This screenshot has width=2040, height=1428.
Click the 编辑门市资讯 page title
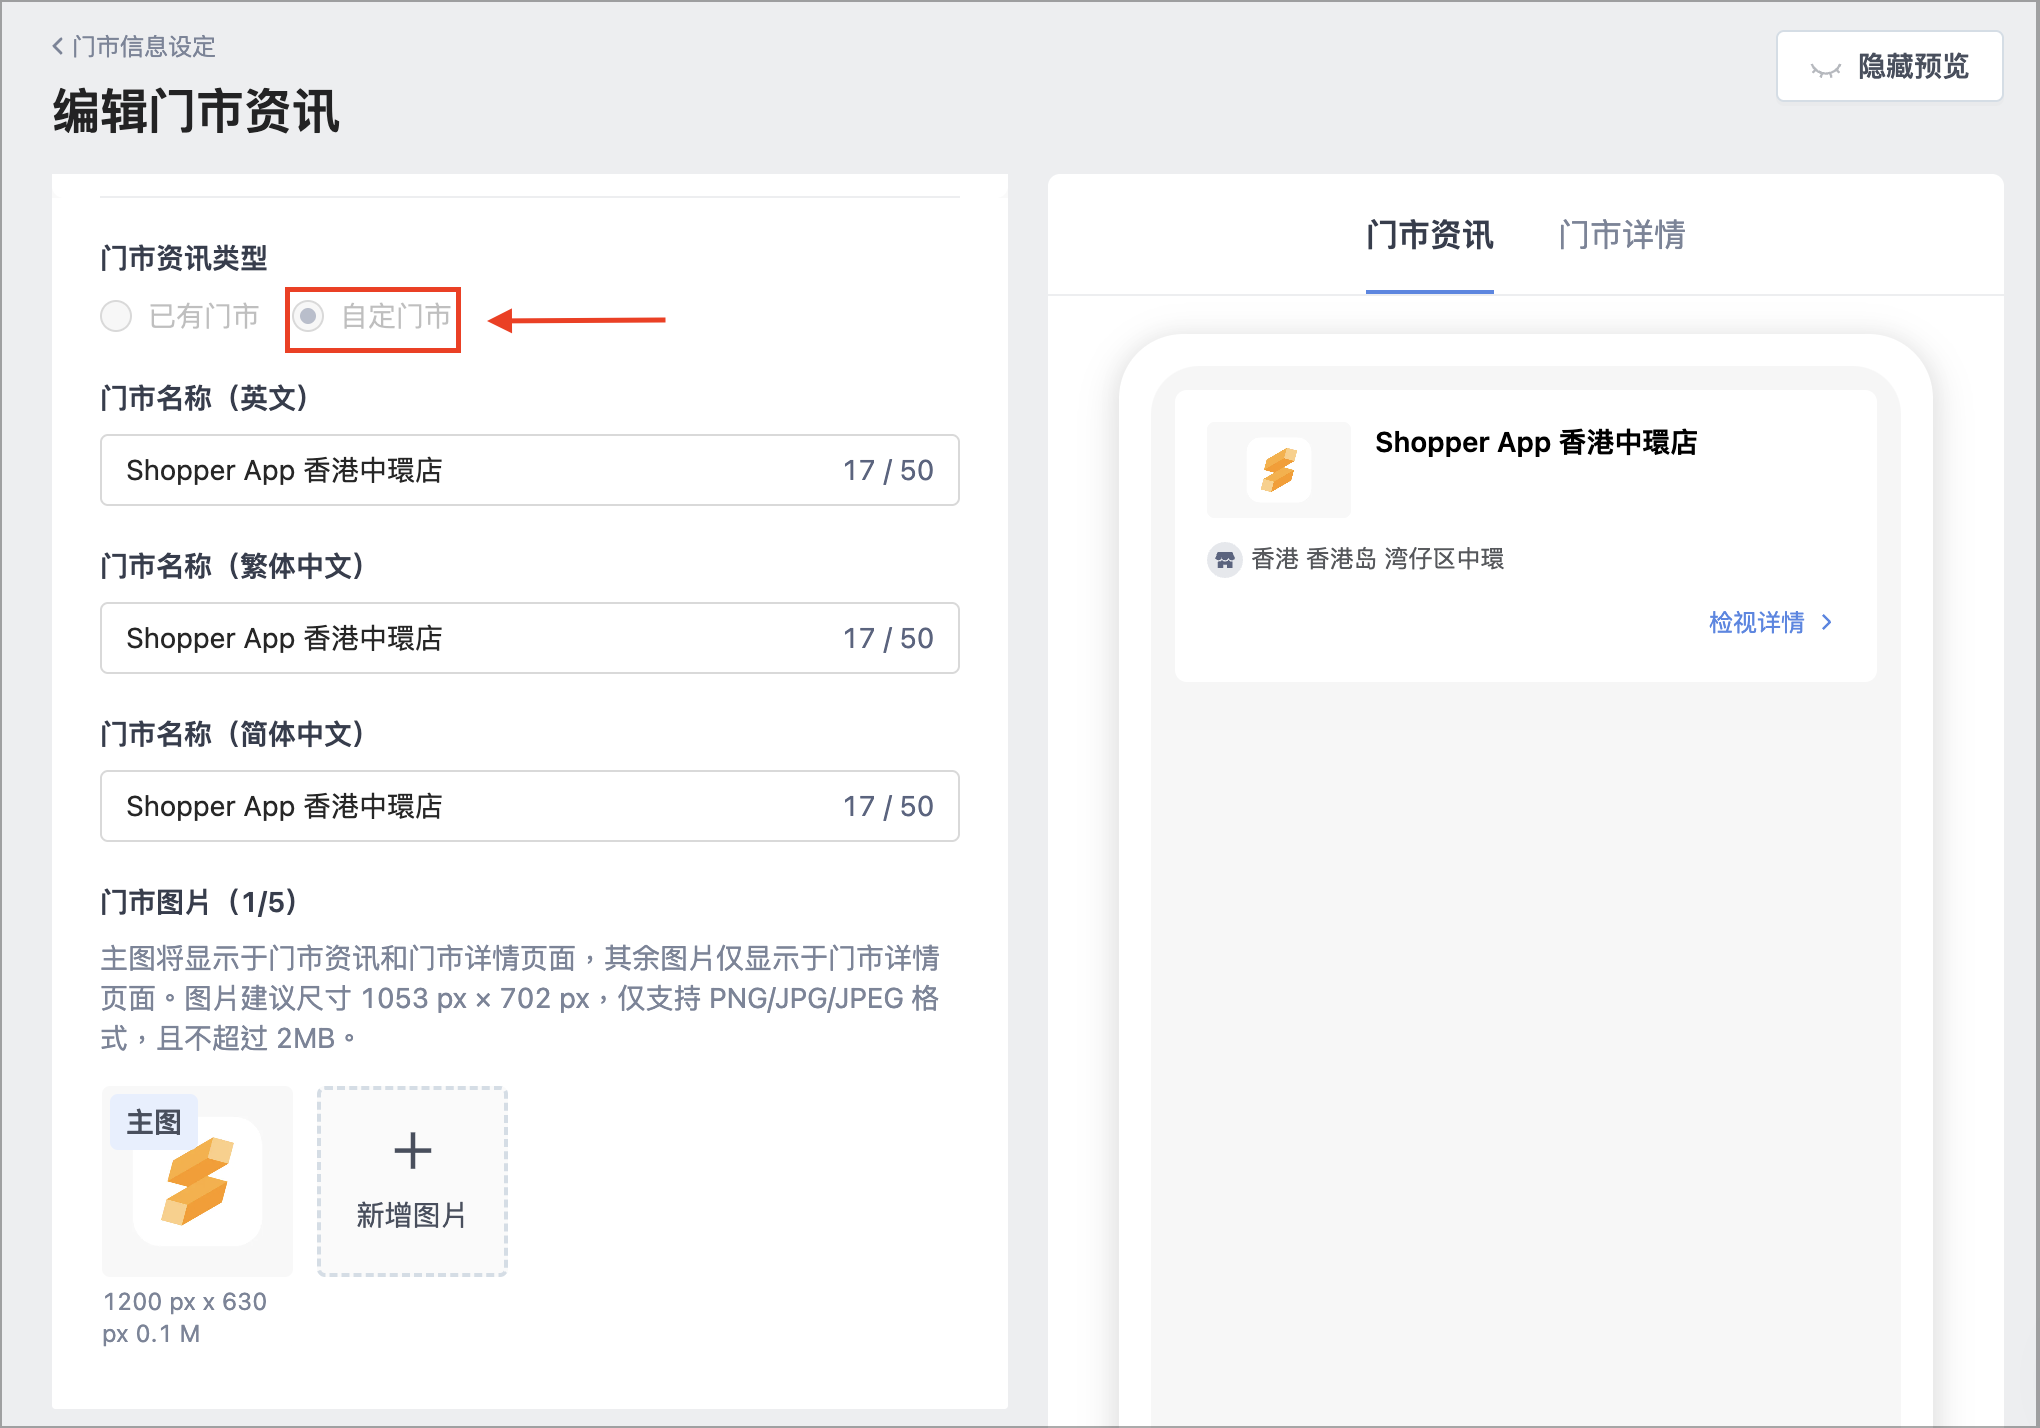tap(196, 110)
